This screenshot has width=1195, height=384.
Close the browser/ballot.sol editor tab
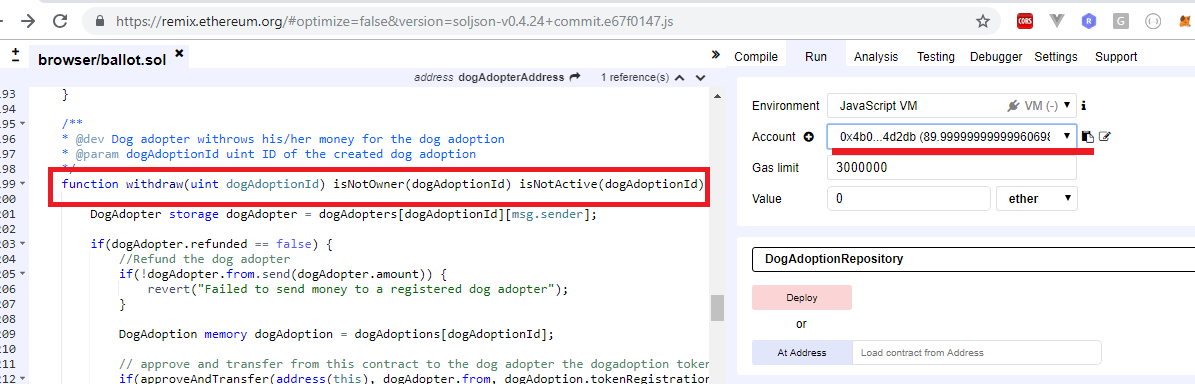pos(179,53)
